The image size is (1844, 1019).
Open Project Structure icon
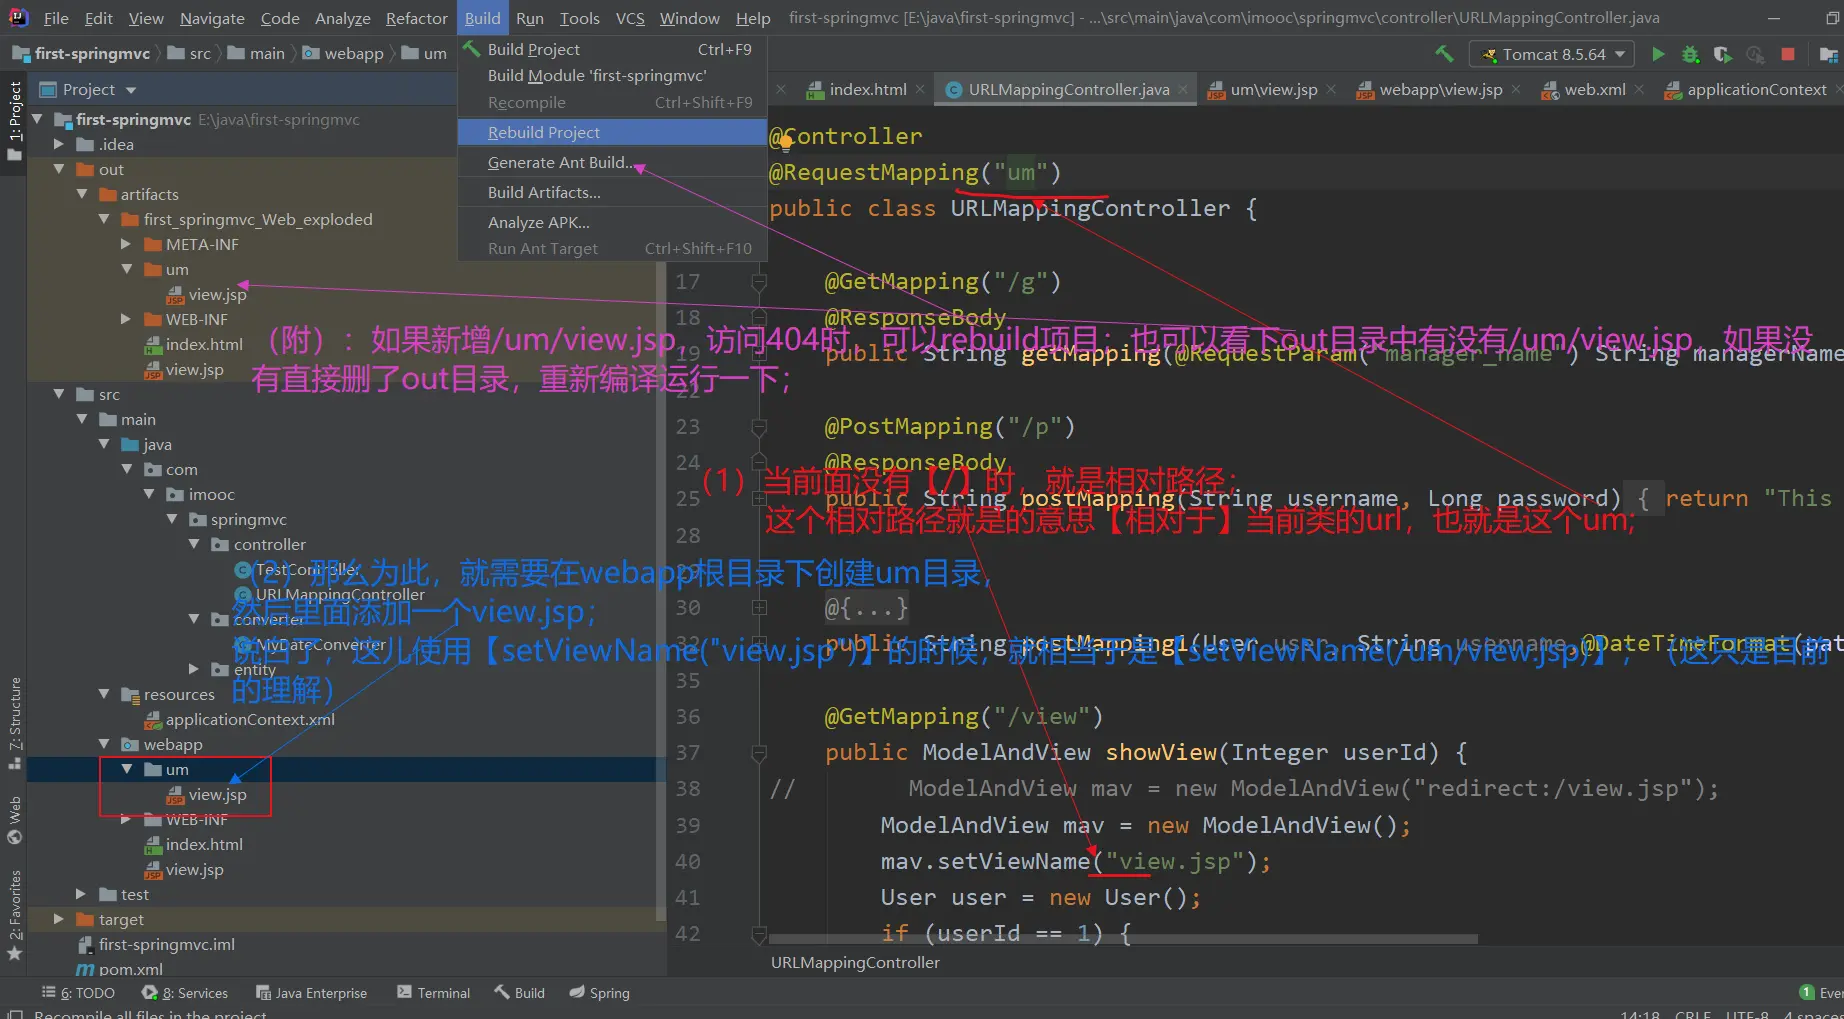tap(1828, 55)
